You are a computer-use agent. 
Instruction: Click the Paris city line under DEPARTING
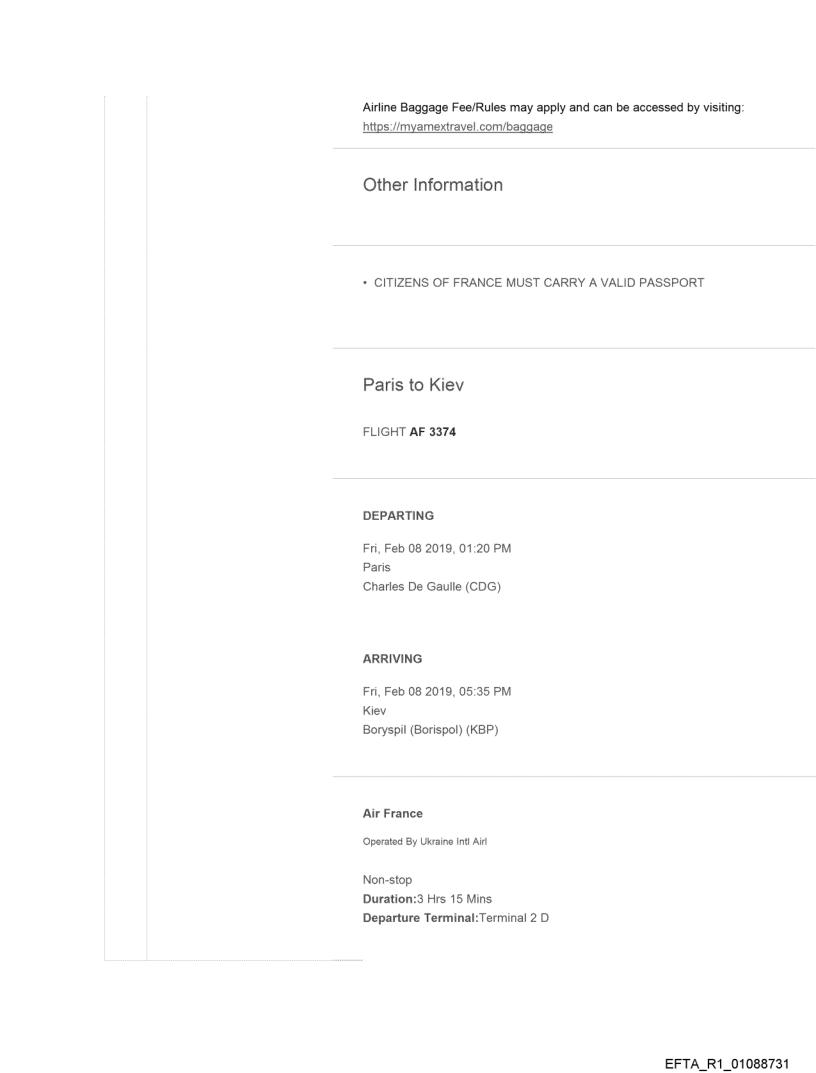(x=377, y=568)
